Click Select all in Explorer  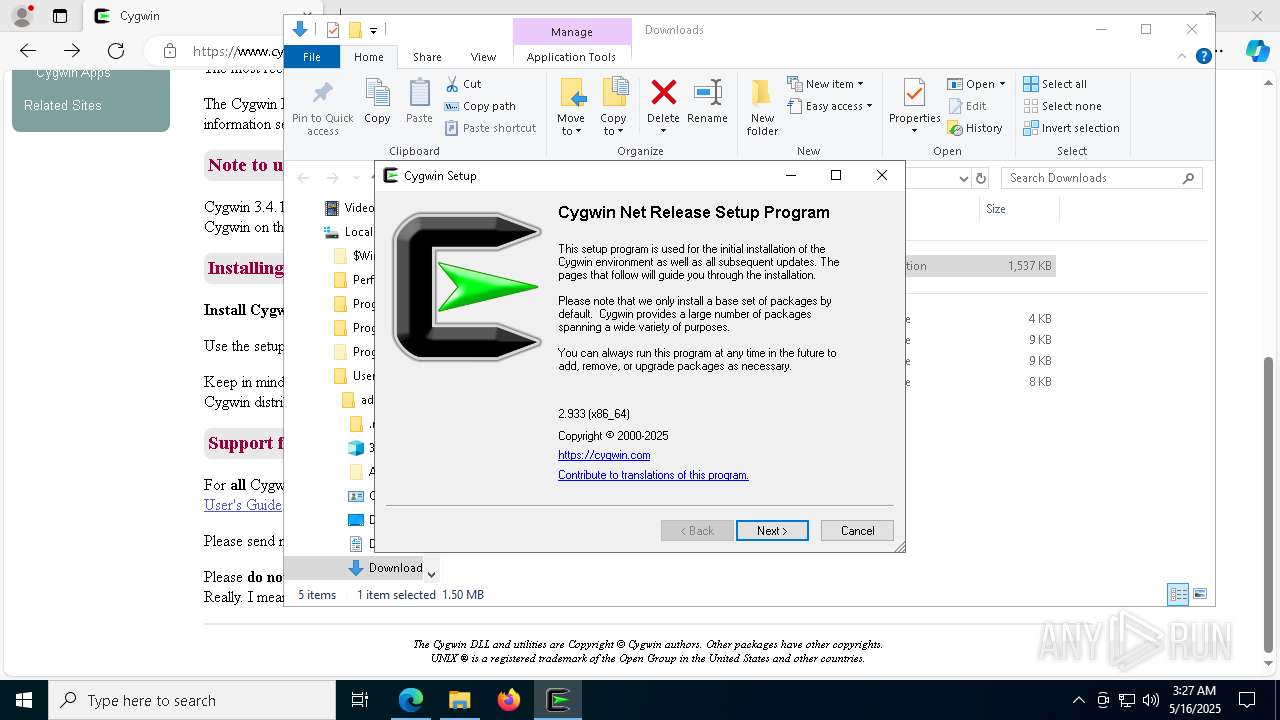point(1055,84)
